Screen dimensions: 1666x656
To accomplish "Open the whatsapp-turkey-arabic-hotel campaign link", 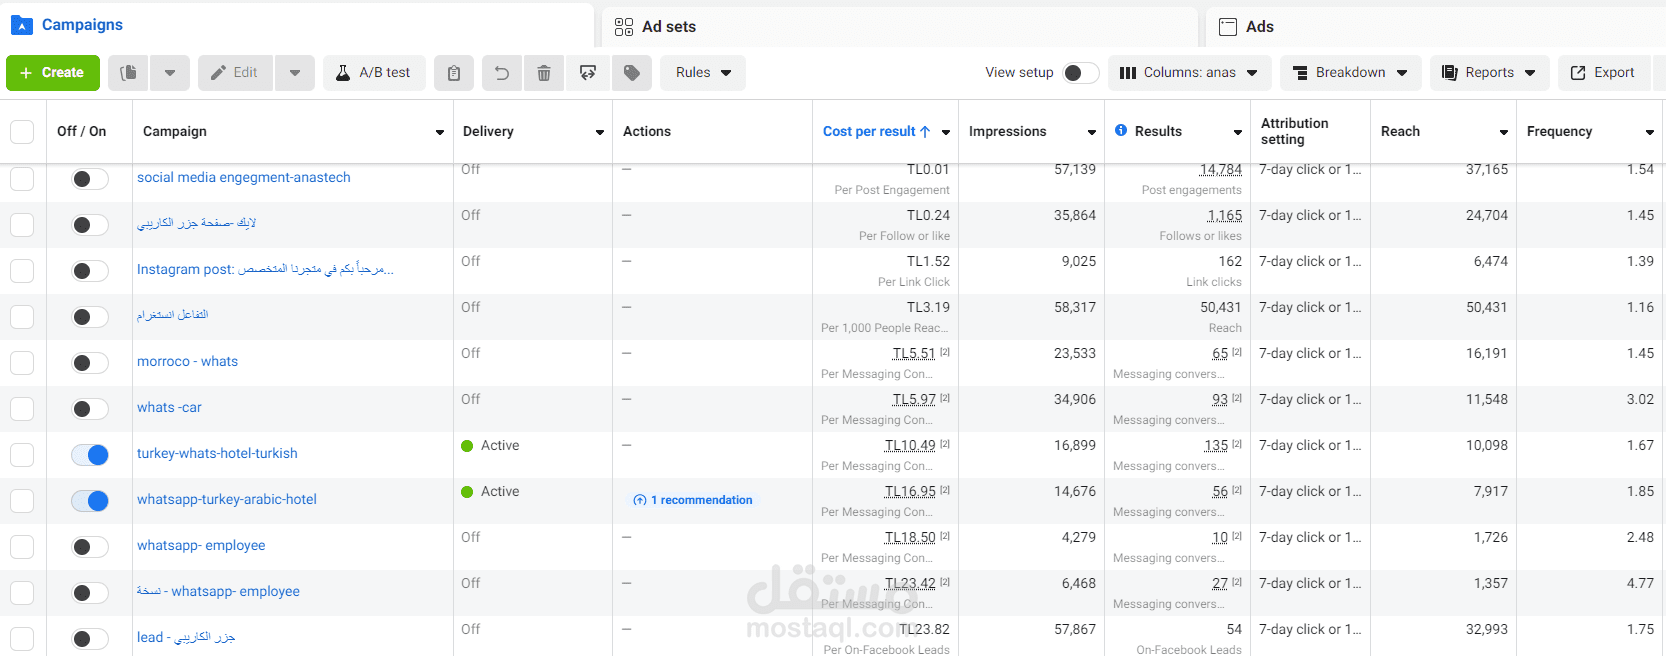I will pyautogui.click(x=227, y=499).
